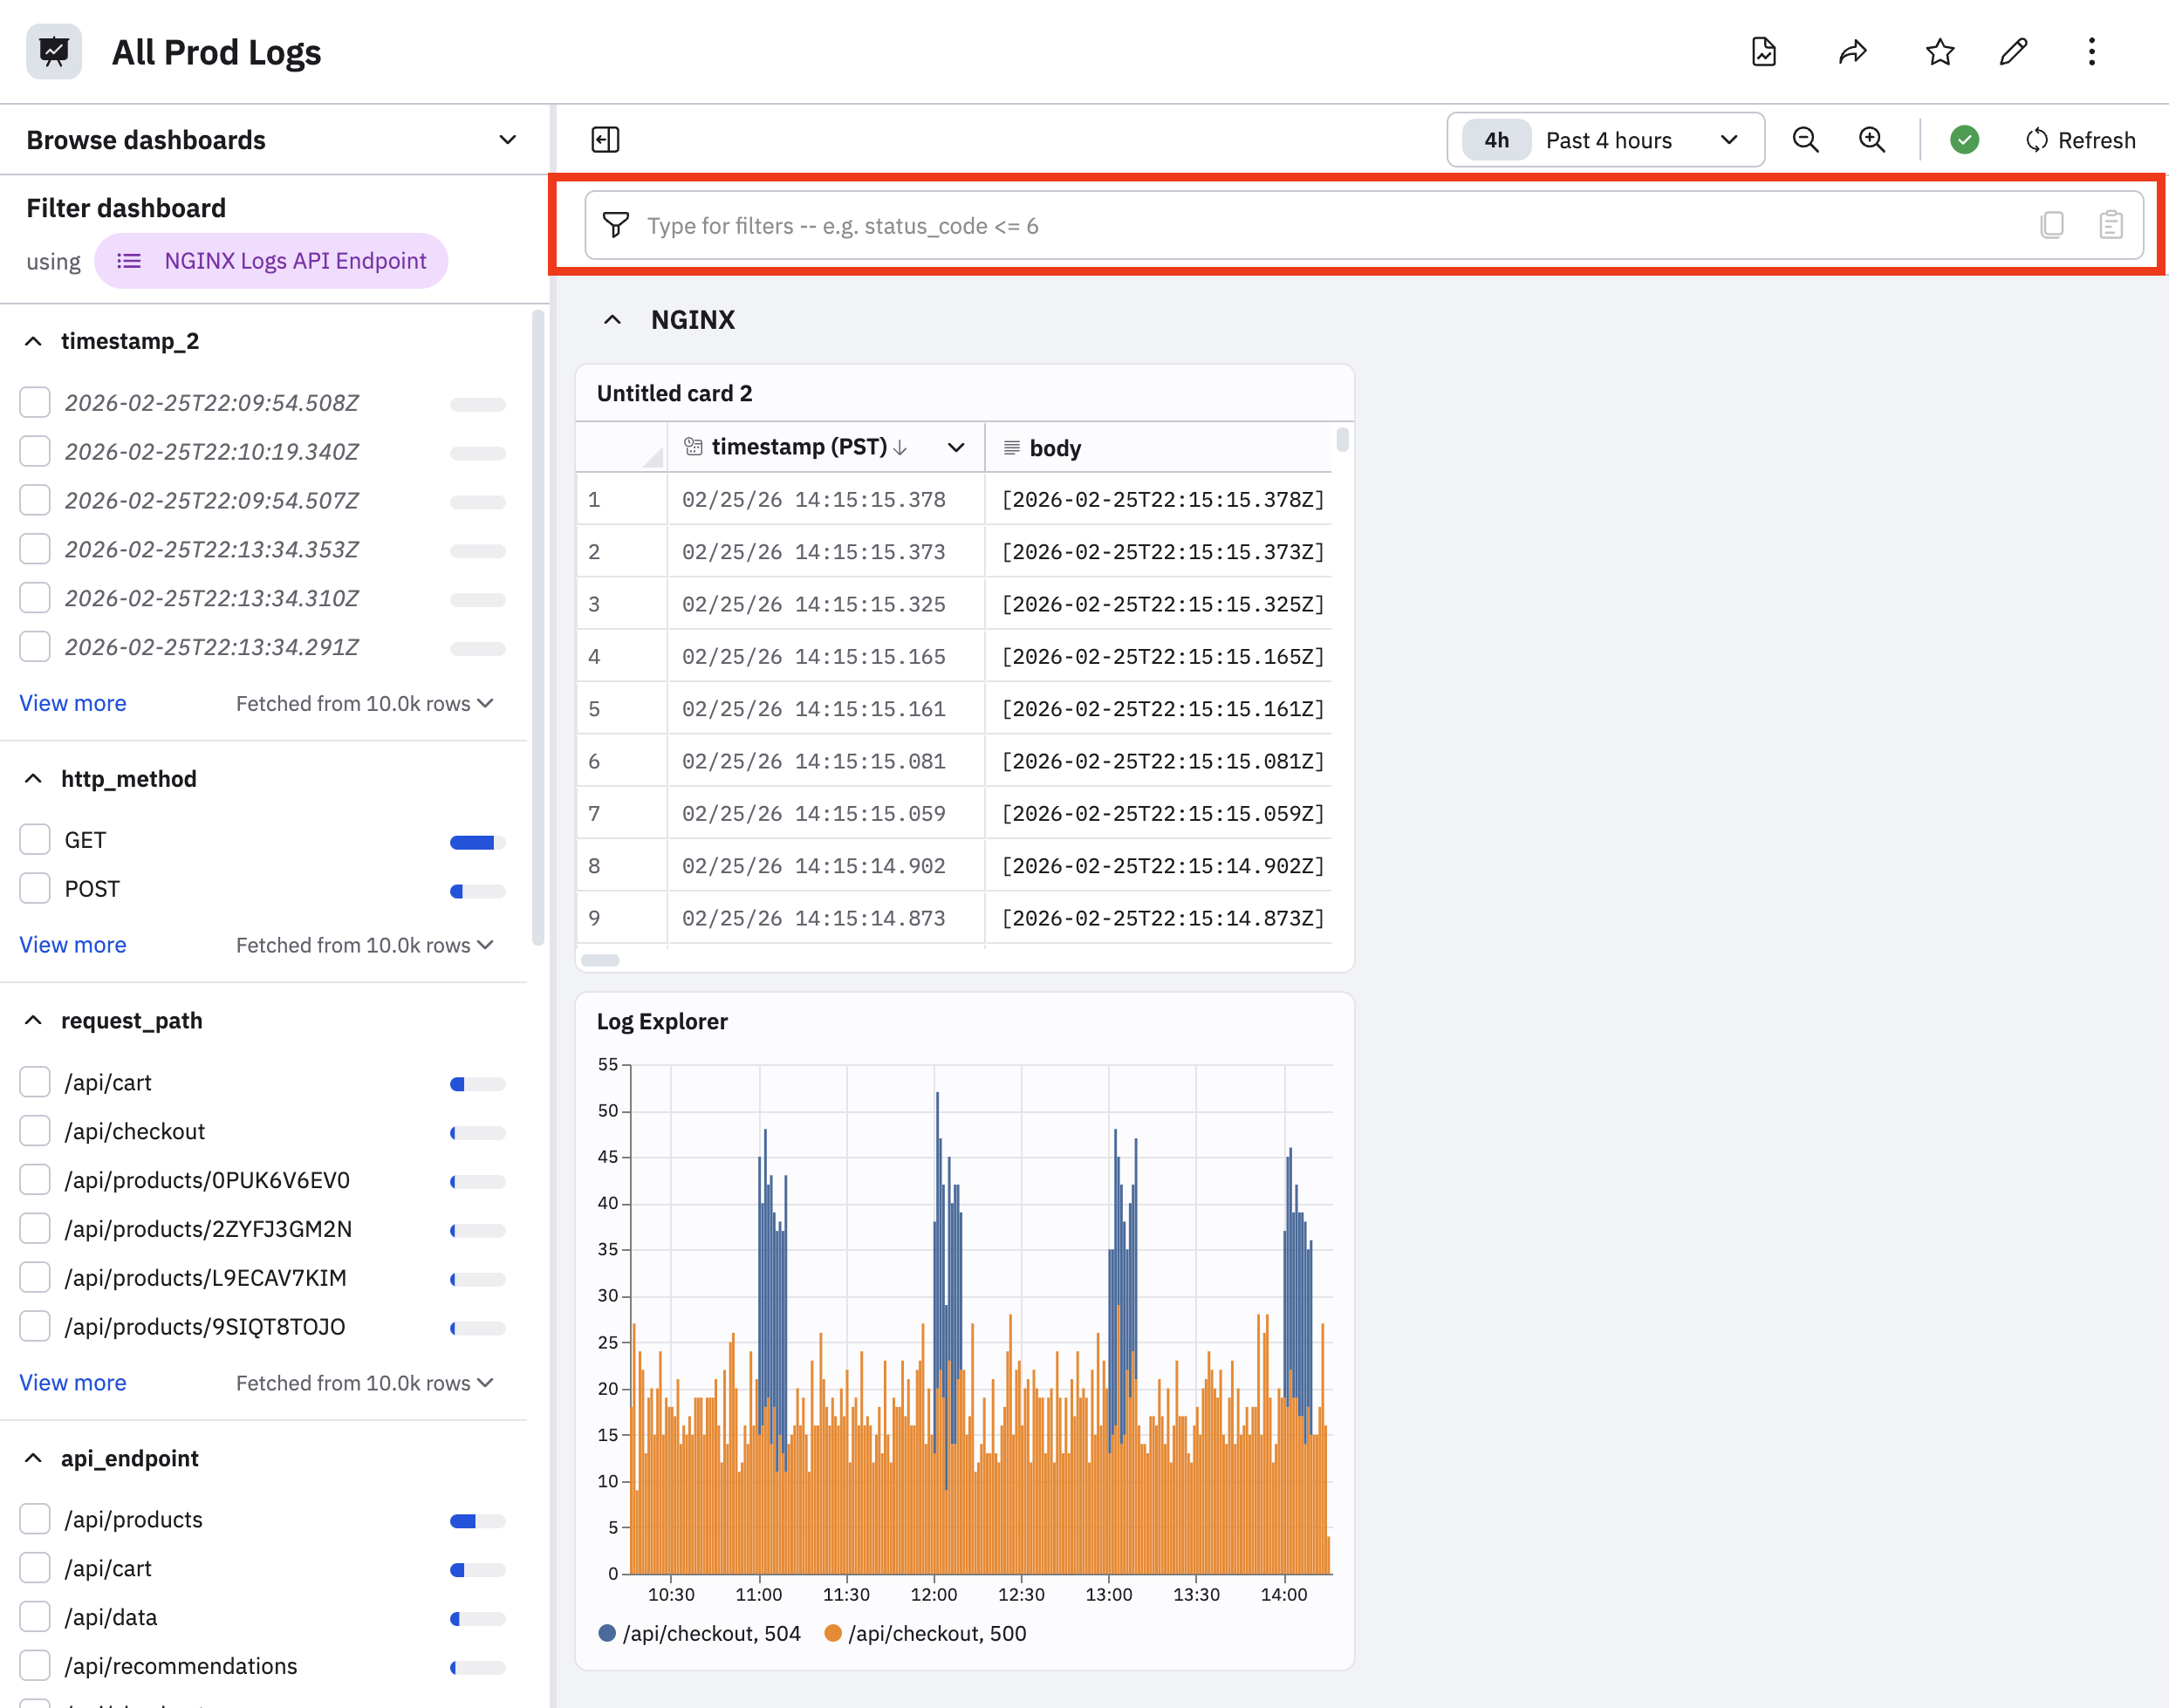The width and height of the screenshot is (2169, 1708).
Task: Check the GET http_method checkbox
Action: point(35,839)
